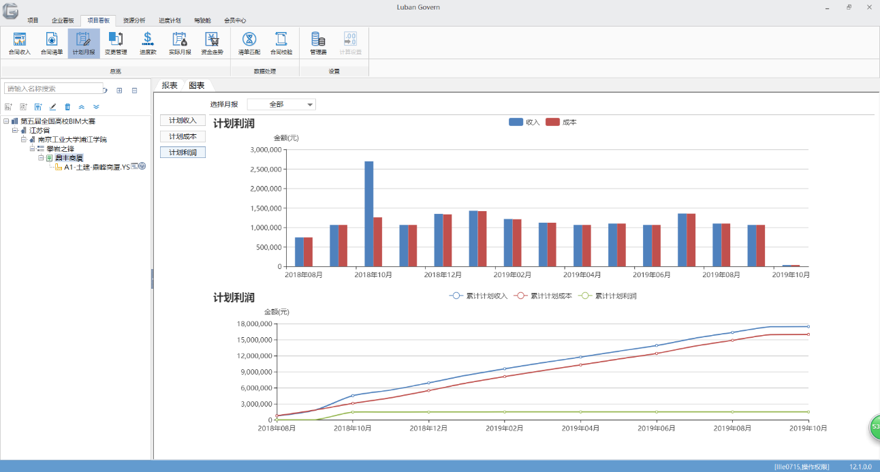Toggle 累计计划利润 legend in line chart

click(607, 296)
